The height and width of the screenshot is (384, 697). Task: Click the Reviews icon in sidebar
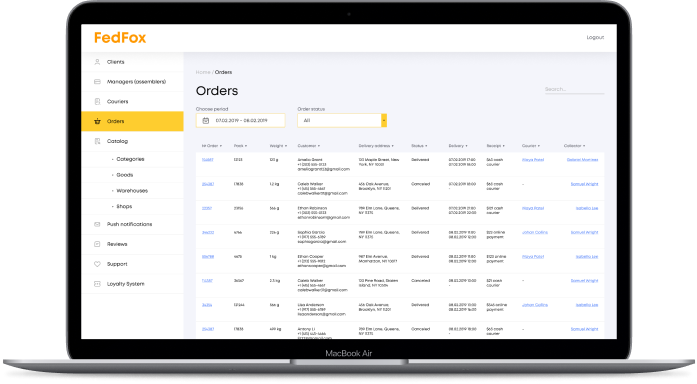tap(97, 244)
